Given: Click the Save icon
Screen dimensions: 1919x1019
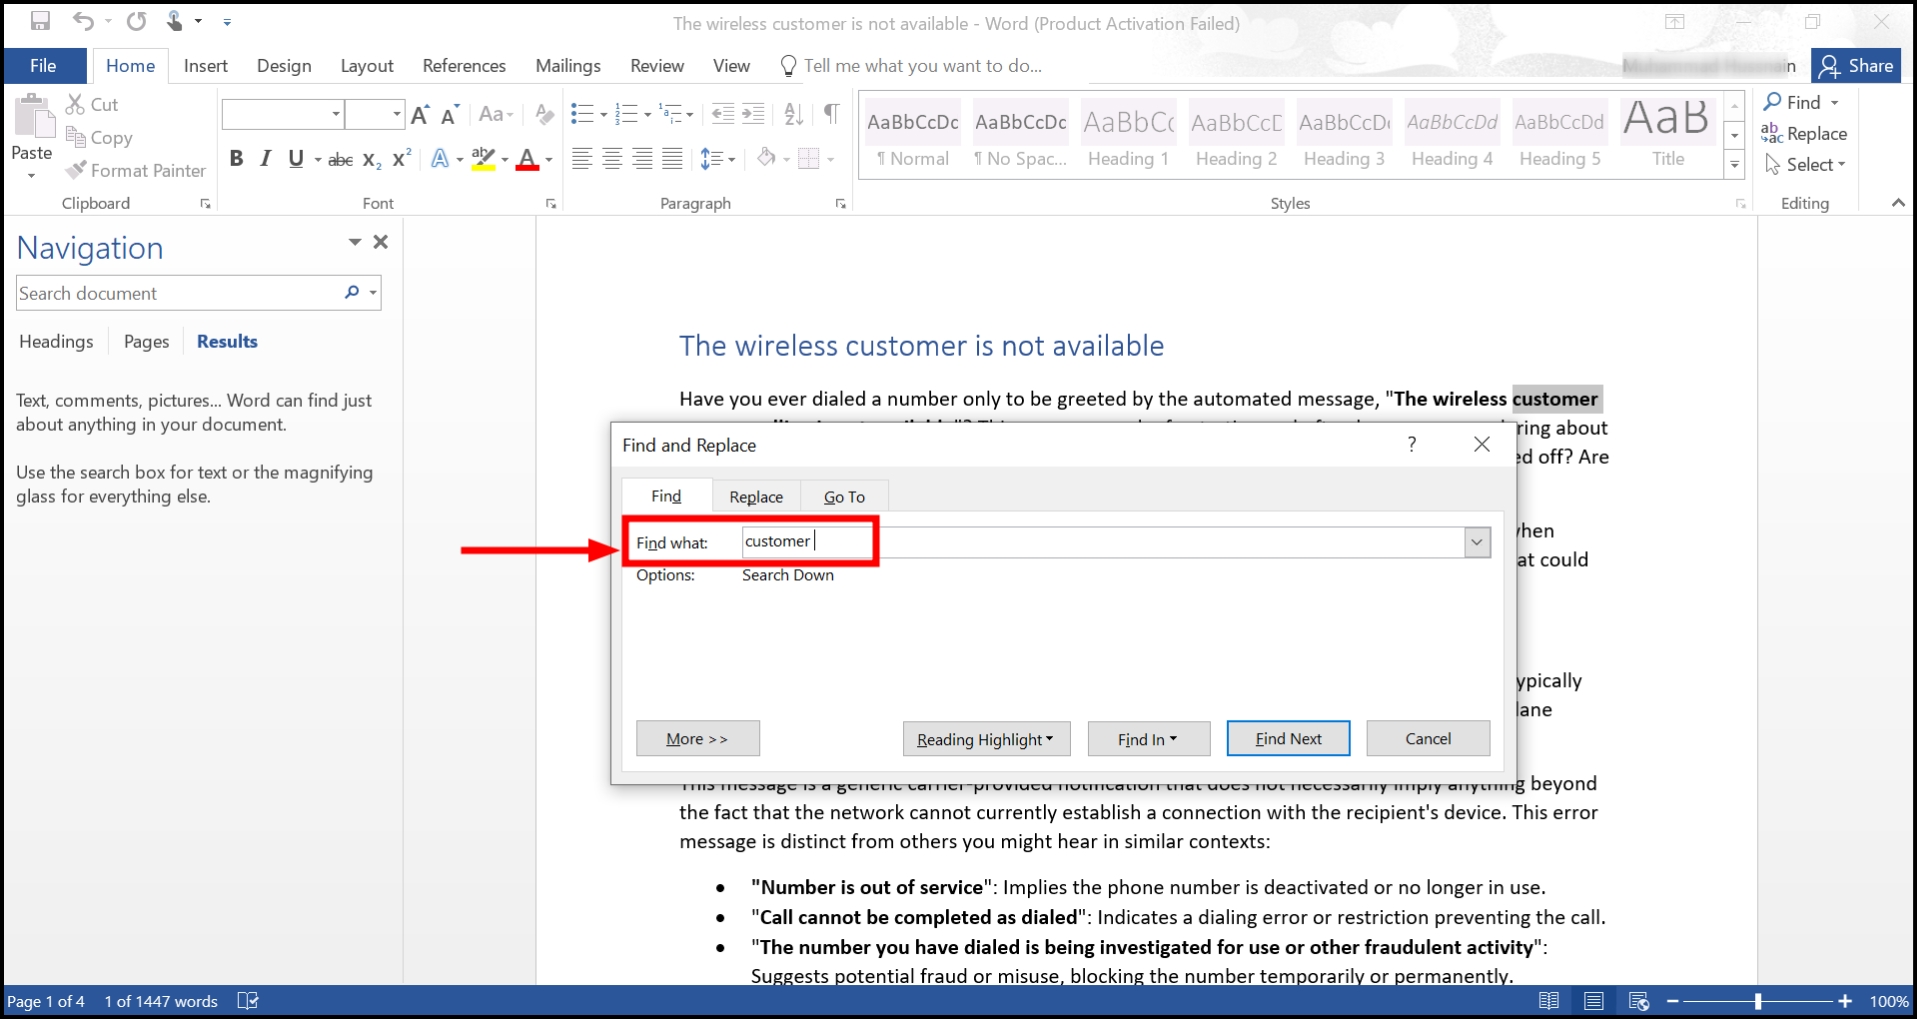Looking at the screenshot, I should [41, 20].
